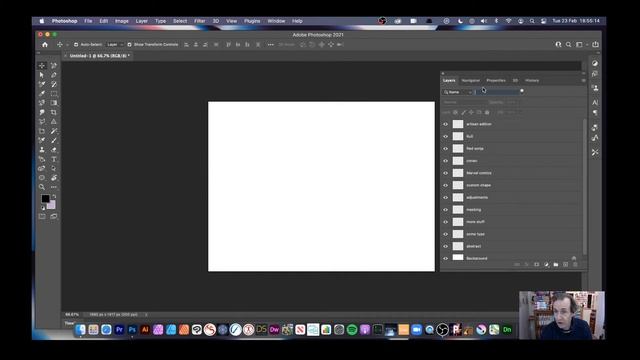Toggle Quick Mask mode

click(x=42, y=216)
